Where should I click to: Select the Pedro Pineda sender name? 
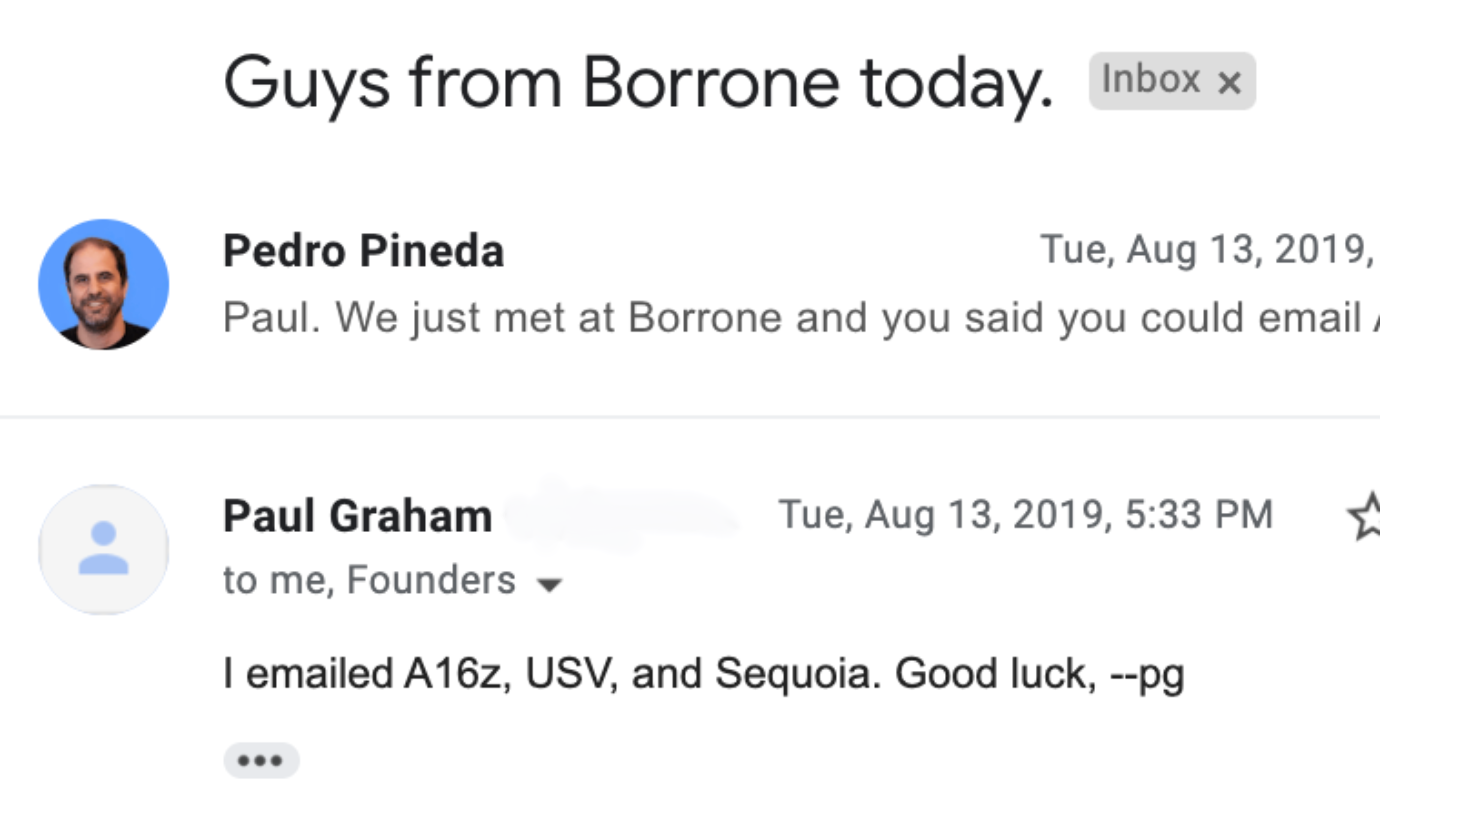[363, 250]
